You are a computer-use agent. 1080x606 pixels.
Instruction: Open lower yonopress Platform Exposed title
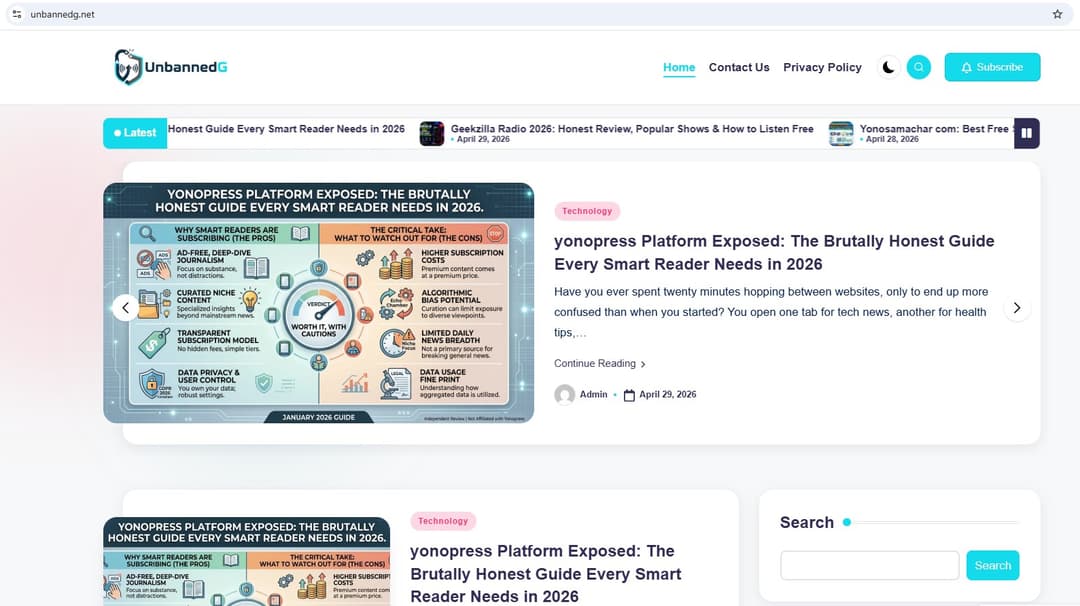click(546, 574)
